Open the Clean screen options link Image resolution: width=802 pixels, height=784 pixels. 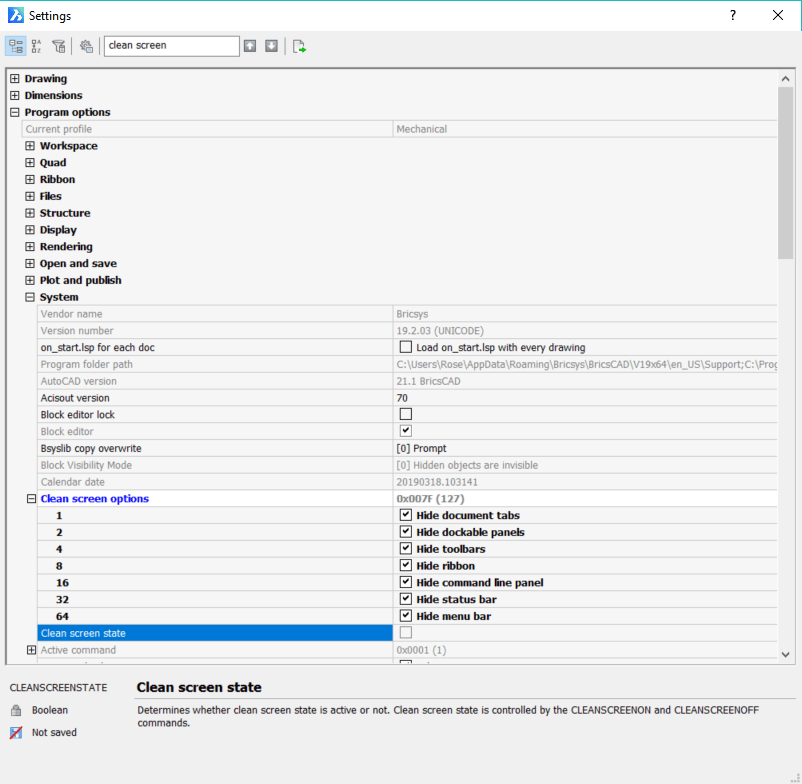click(94, 498)
